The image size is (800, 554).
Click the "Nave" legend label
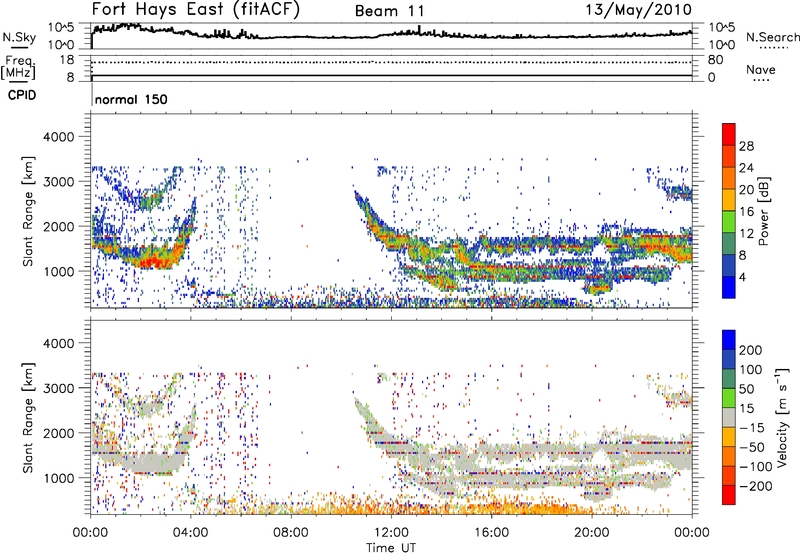(761, 70)
